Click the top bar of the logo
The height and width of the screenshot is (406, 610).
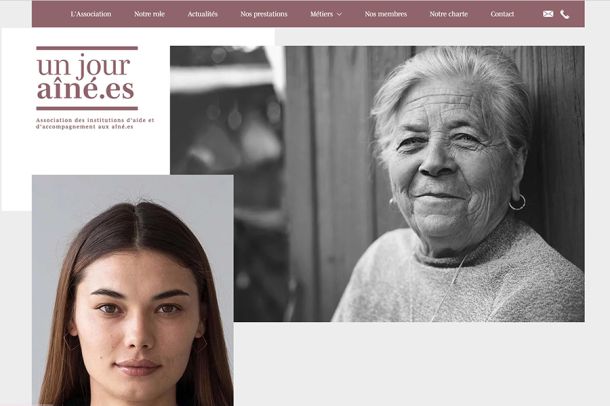point(87,48)
